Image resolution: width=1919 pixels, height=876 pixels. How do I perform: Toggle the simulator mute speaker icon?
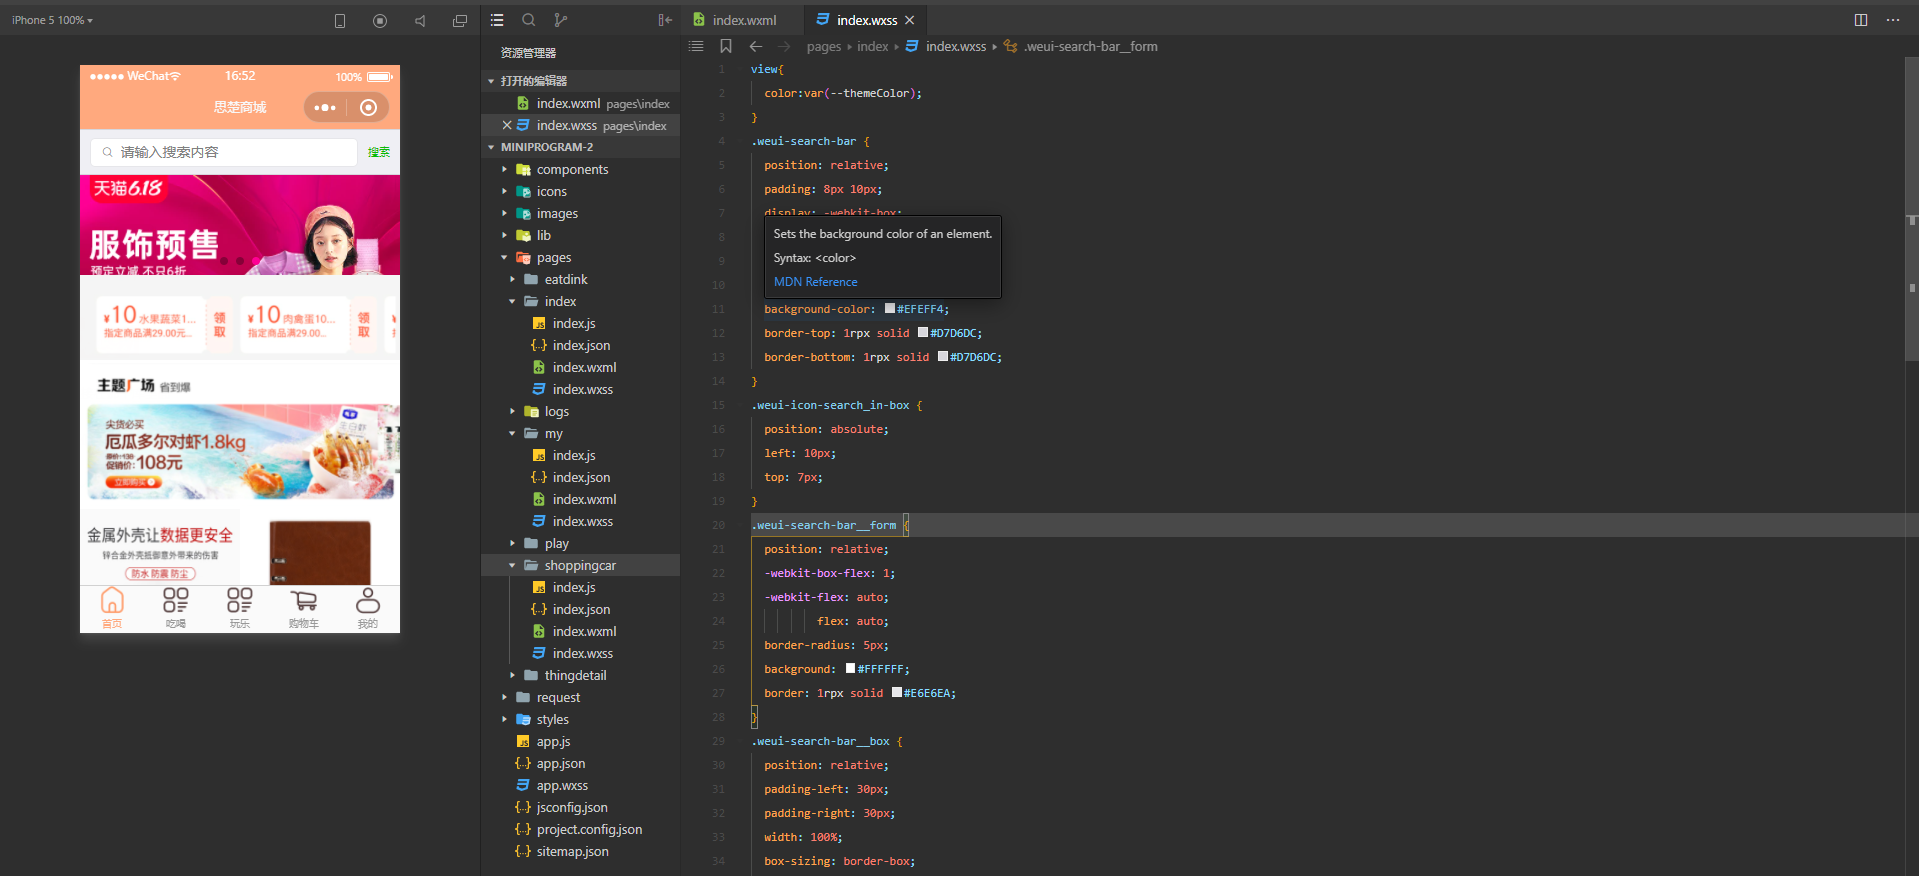420,21
